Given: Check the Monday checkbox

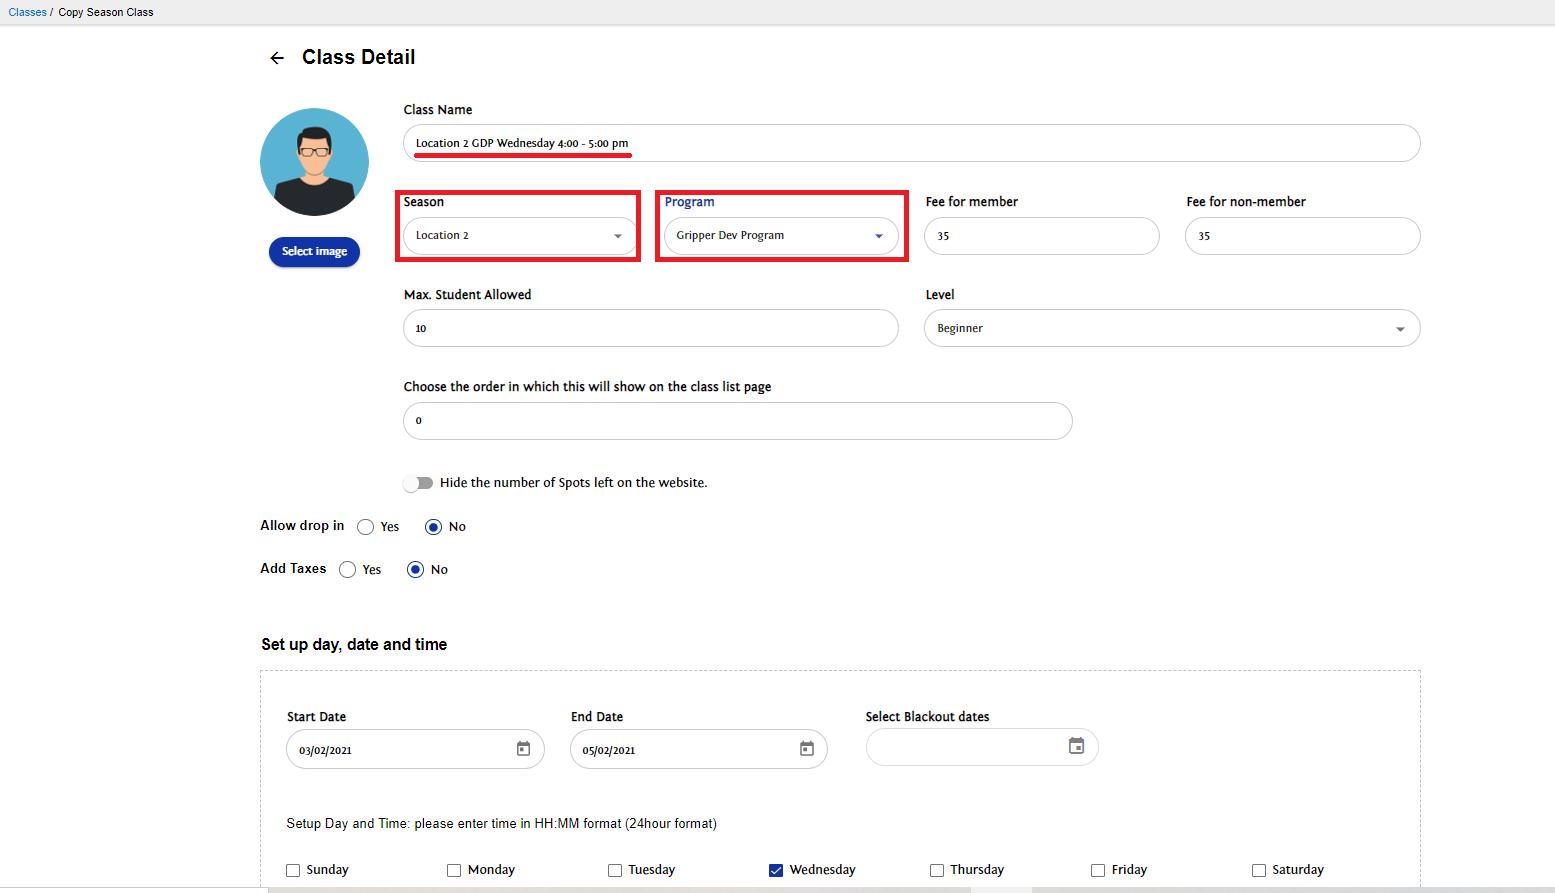Looking at the screenshot, I should click(454, 870).
